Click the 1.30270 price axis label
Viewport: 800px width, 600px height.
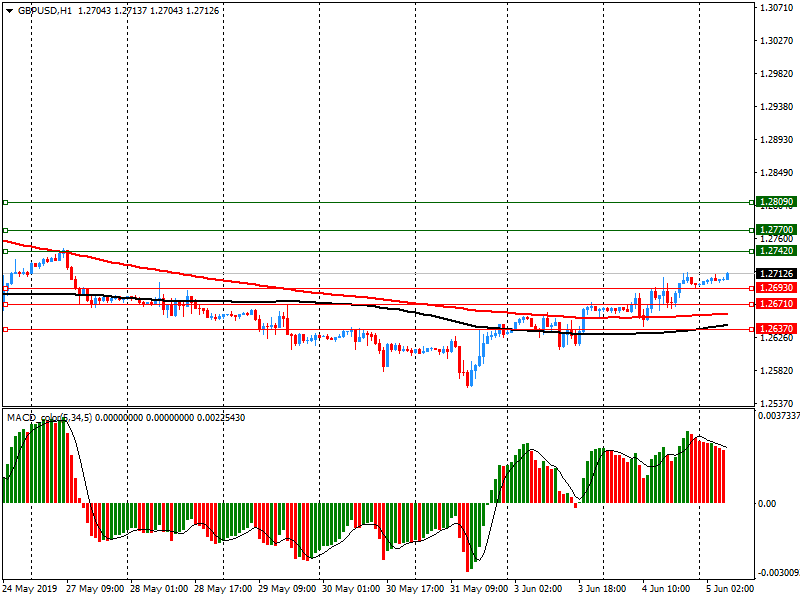pos(777,41)
